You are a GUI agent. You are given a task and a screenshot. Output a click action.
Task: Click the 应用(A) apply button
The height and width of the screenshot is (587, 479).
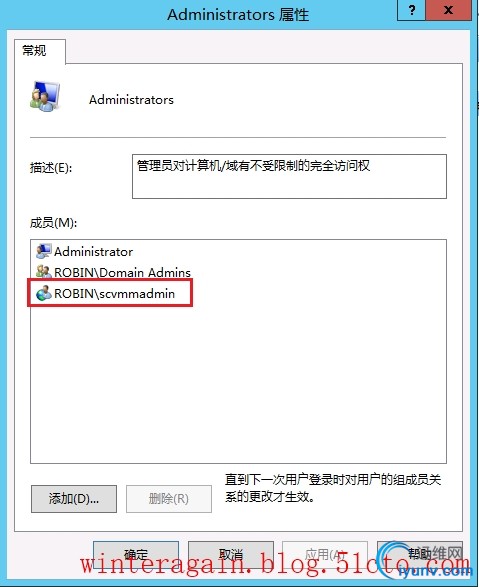click(x=325, y=554)
